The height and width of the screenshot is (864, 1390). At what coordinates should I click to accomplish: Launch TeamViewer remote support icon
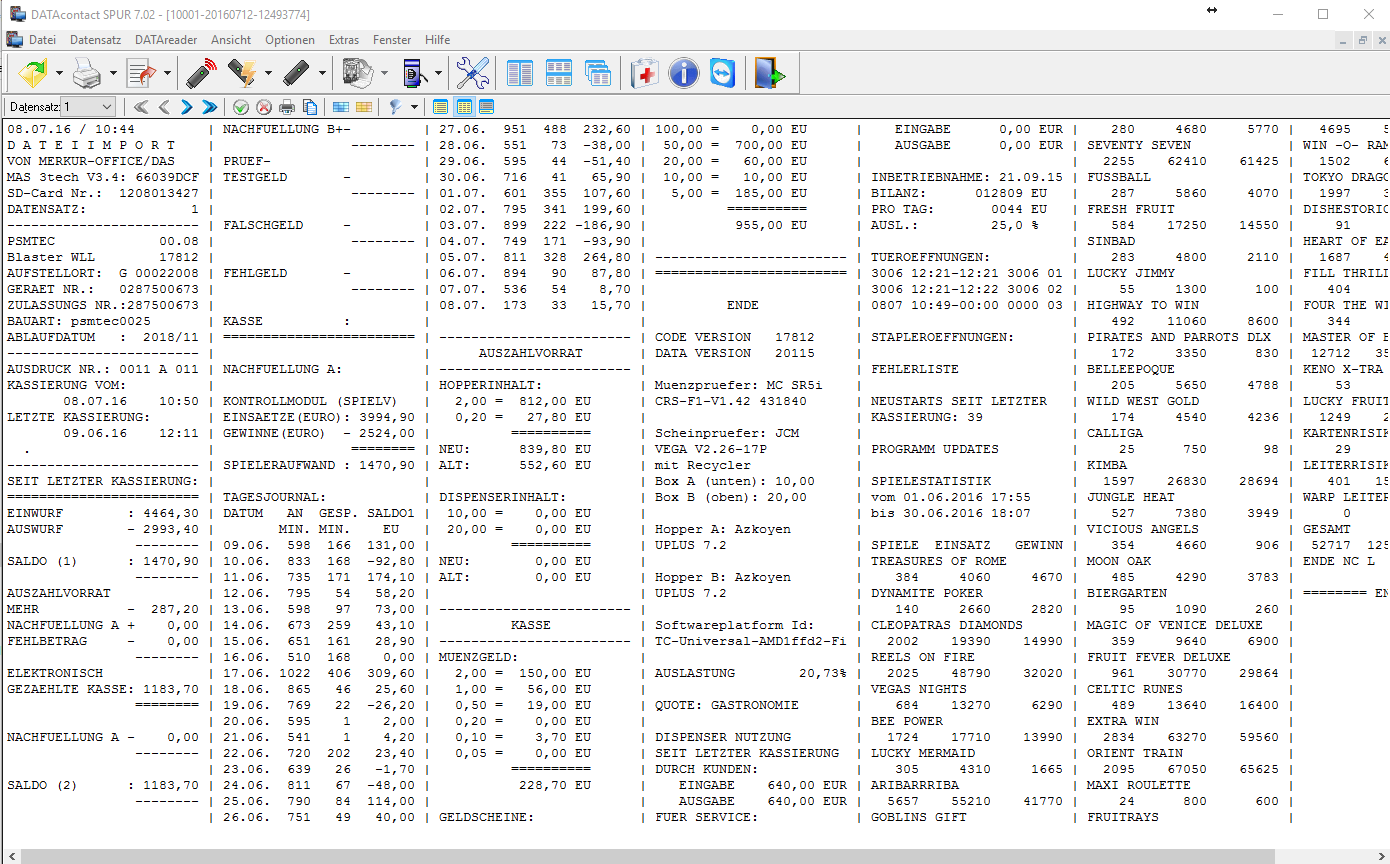coord(721,74)
